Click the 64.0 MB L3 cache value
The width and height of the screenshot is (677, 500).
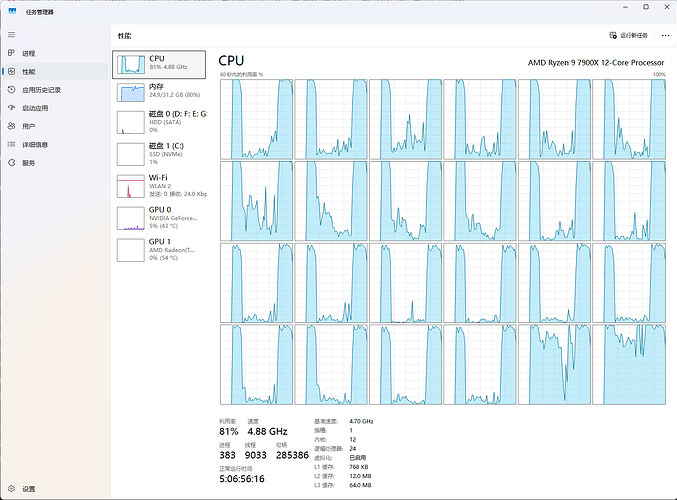[x=360, y=485]
